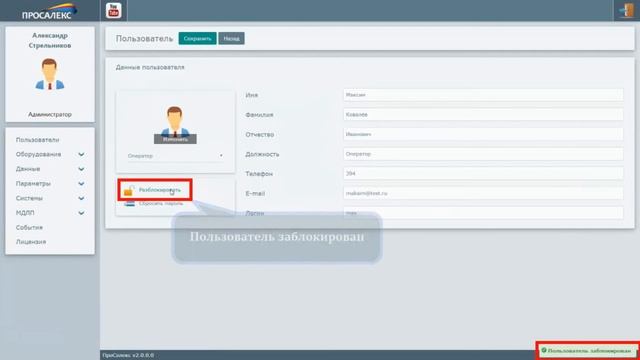Click the status notification at bottom right
Viewport: 640px width, 360px height.
click(x=588, y=351)
